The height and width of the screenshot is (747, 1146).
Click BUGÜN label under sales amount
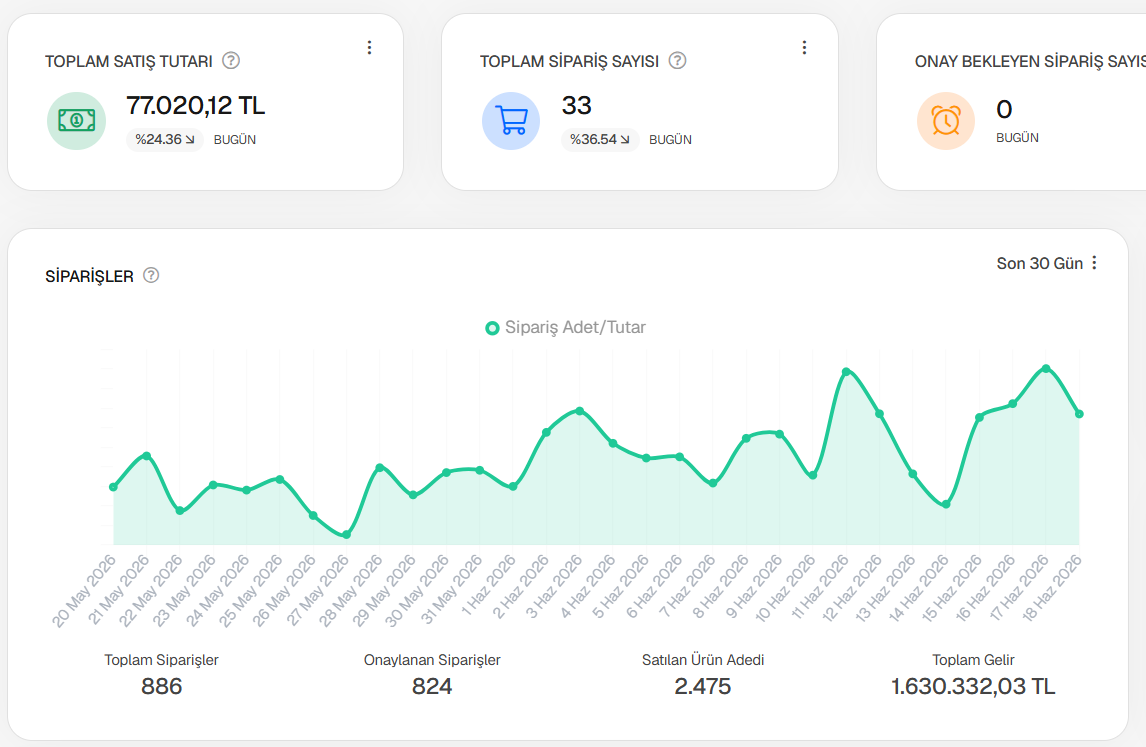click(x=235, y=140)
